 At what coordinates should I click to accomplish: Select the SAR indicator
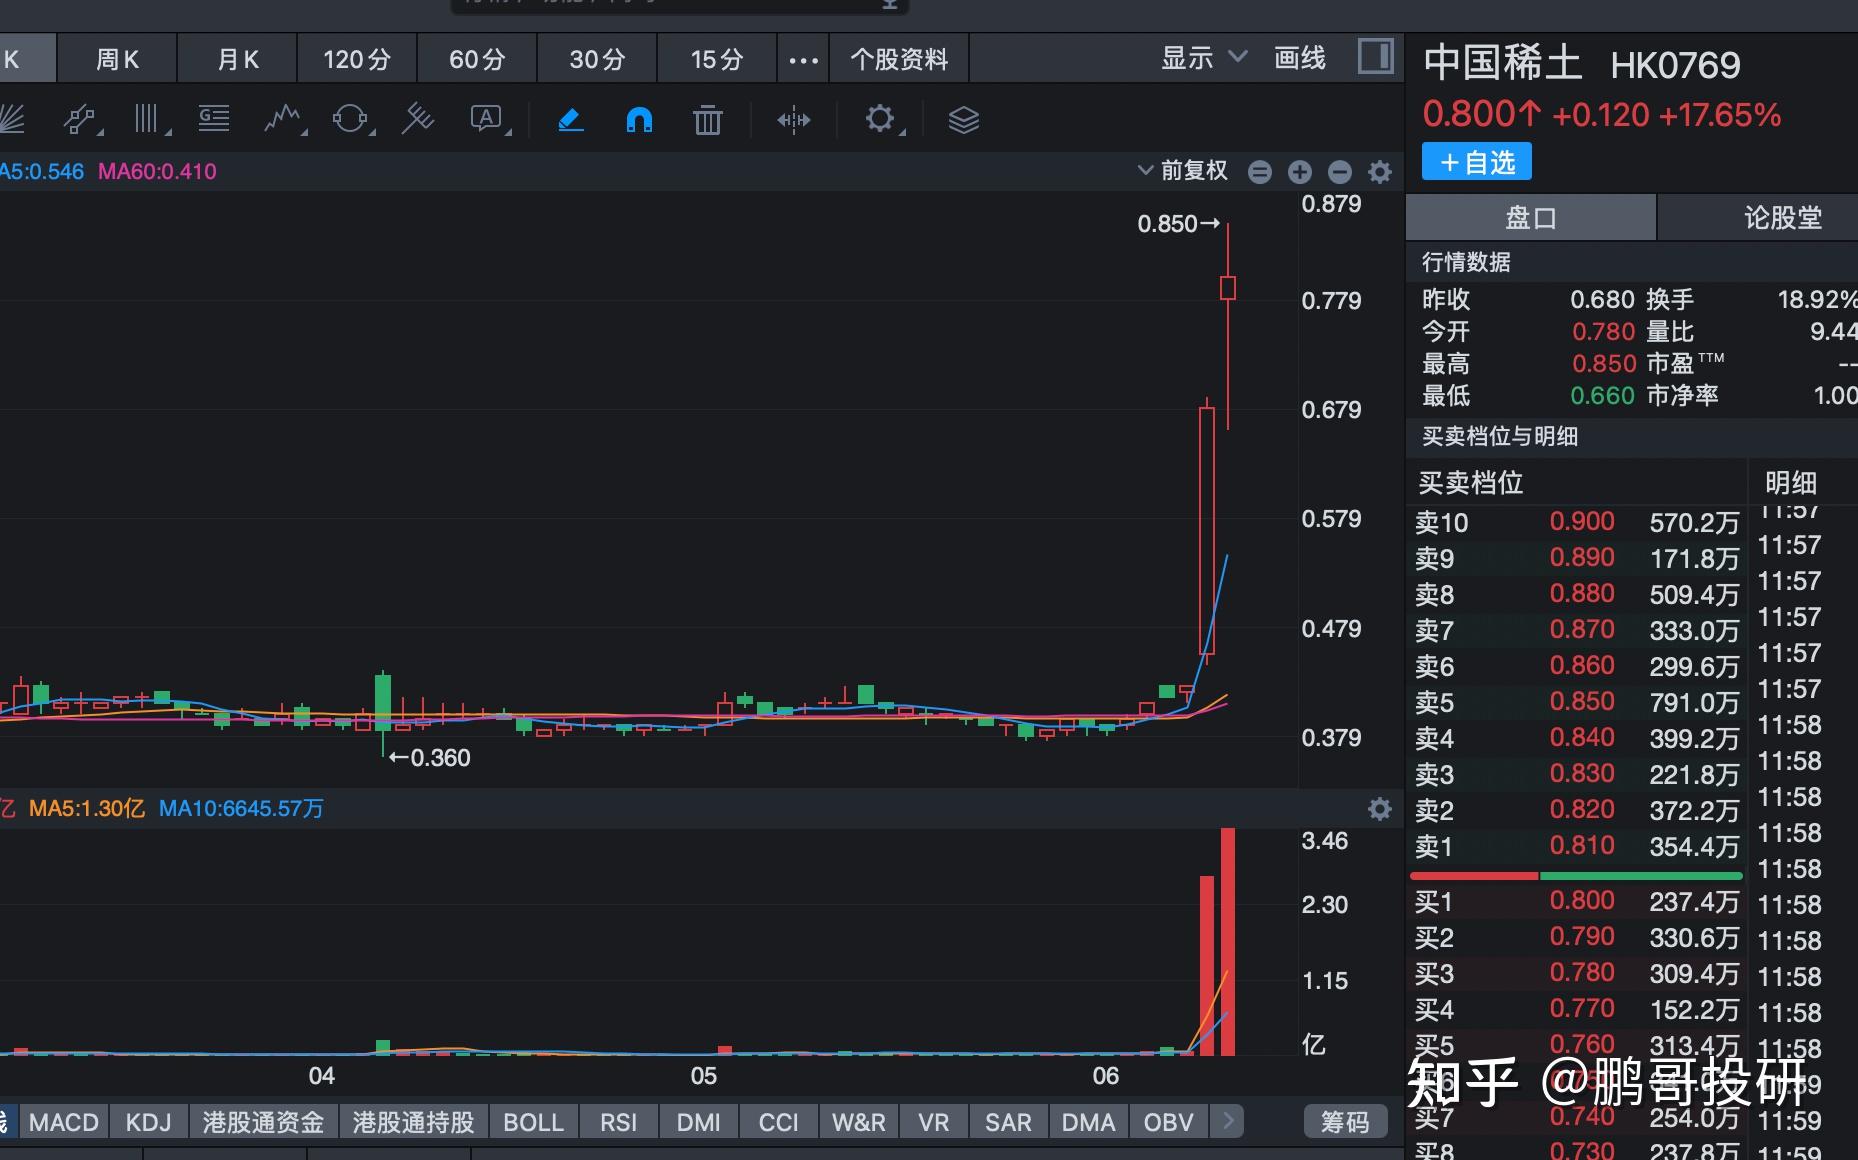pos(1008,1122)
